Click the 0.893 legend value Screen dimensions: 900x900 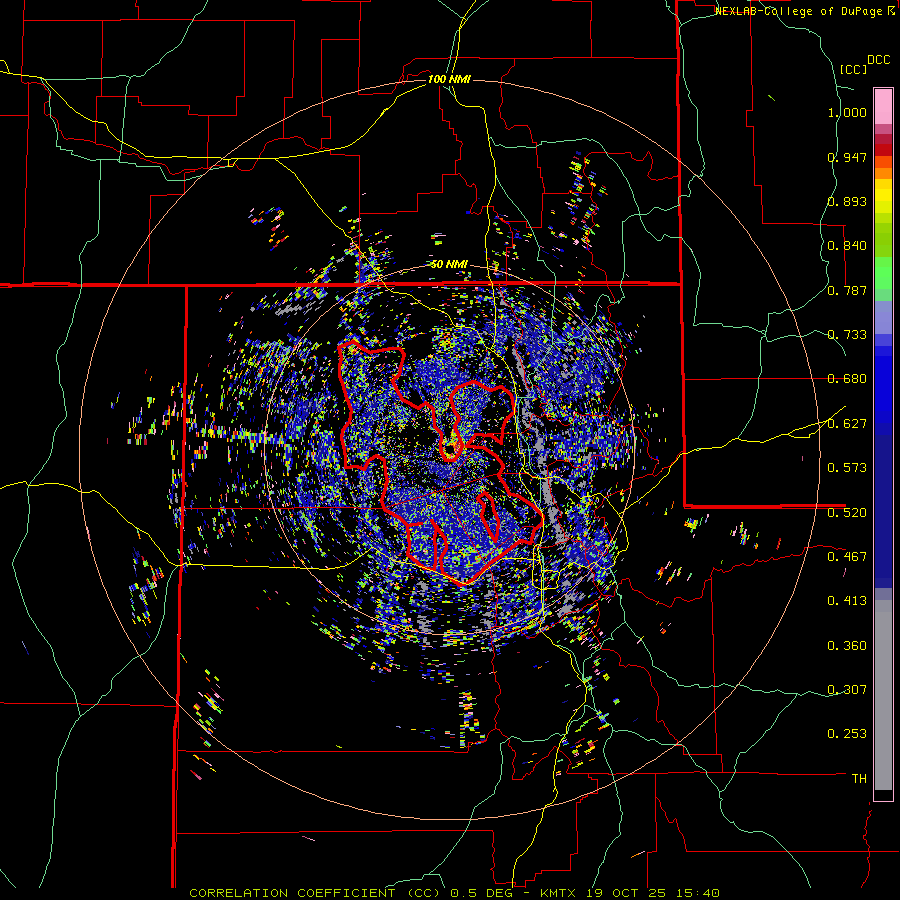(847, 201)
